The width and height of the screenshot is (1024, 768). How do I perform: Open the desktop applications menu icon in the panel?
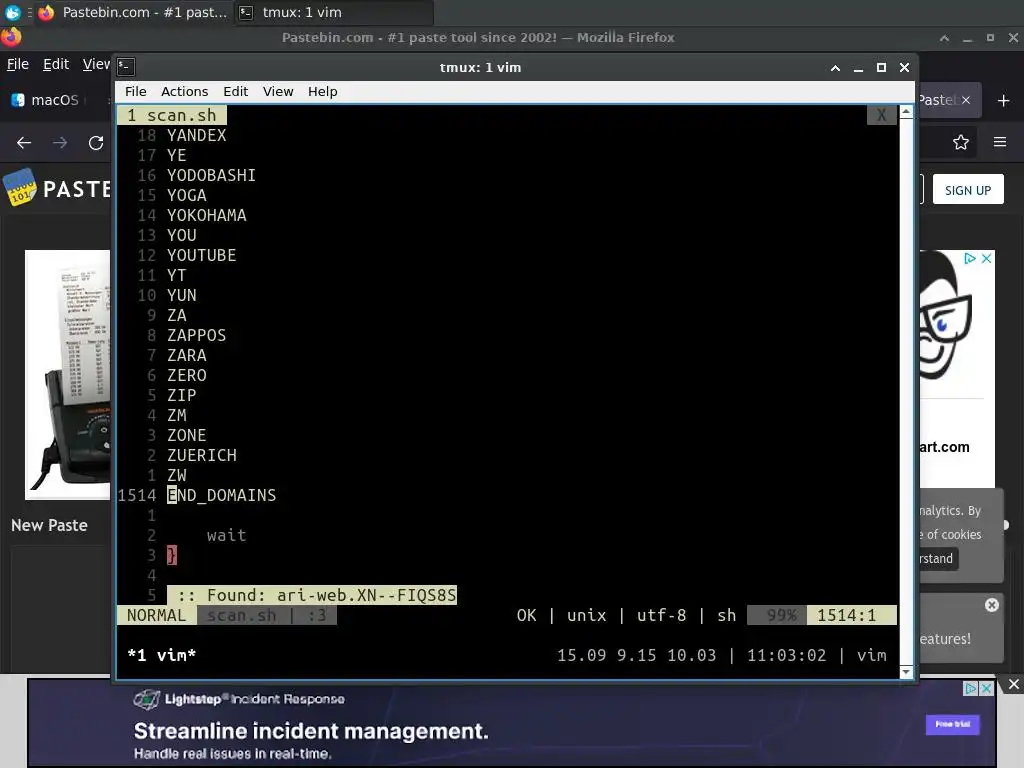click(x=12, y=12)
